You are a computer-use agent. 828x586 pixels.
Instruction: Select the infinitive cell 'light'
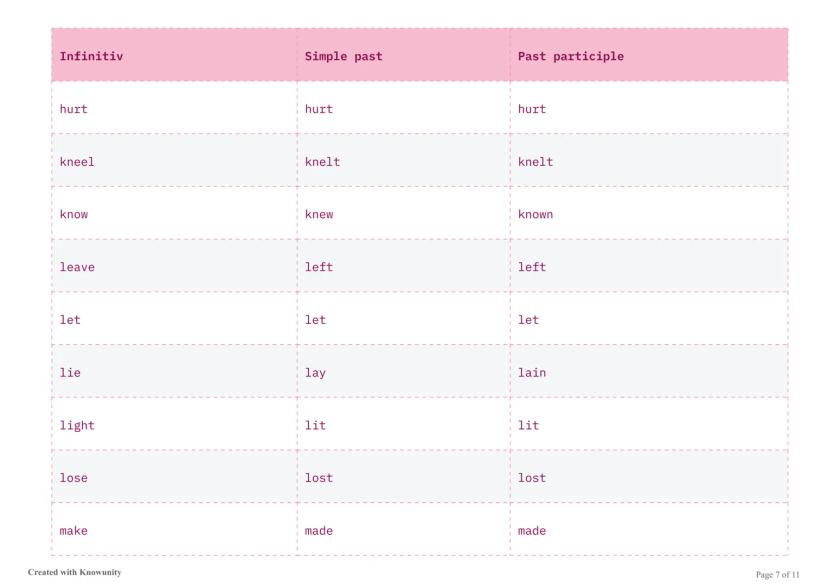point(77,425)
